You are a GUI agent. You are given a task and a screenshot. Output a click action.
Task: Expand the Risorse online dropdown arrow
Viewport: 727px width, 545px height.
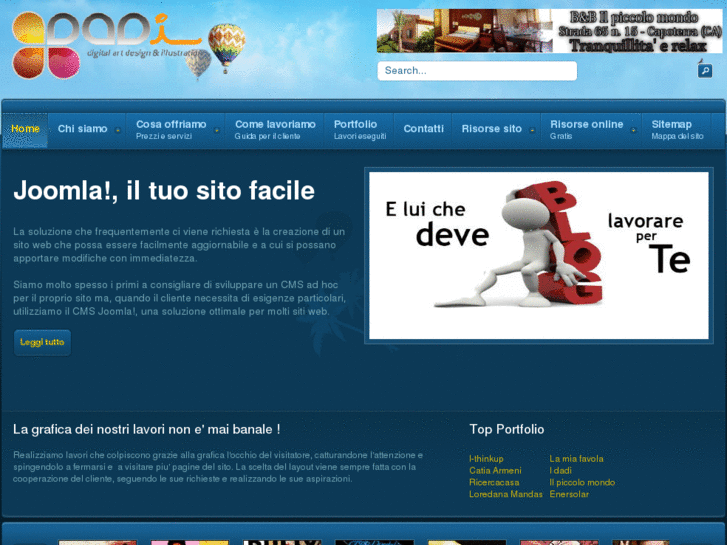633,130
